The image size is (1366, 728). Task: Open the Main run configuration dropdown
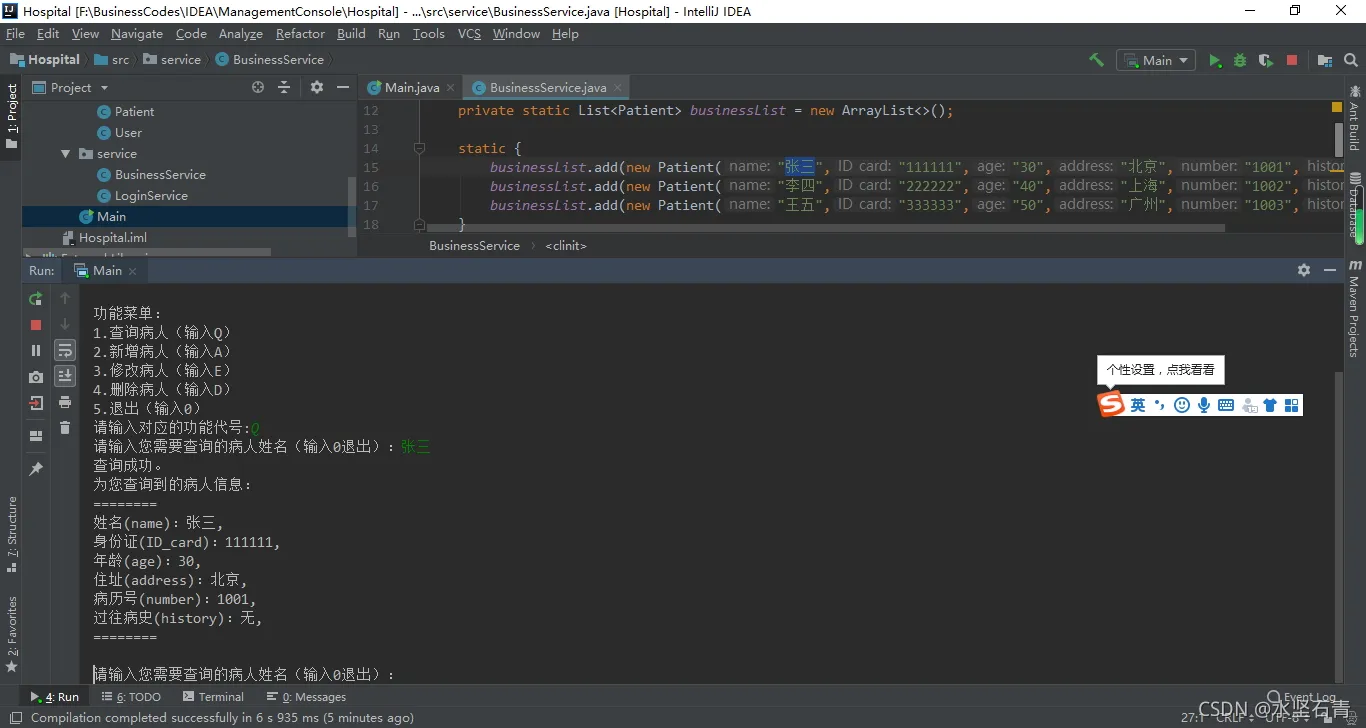click(1156, 60)
